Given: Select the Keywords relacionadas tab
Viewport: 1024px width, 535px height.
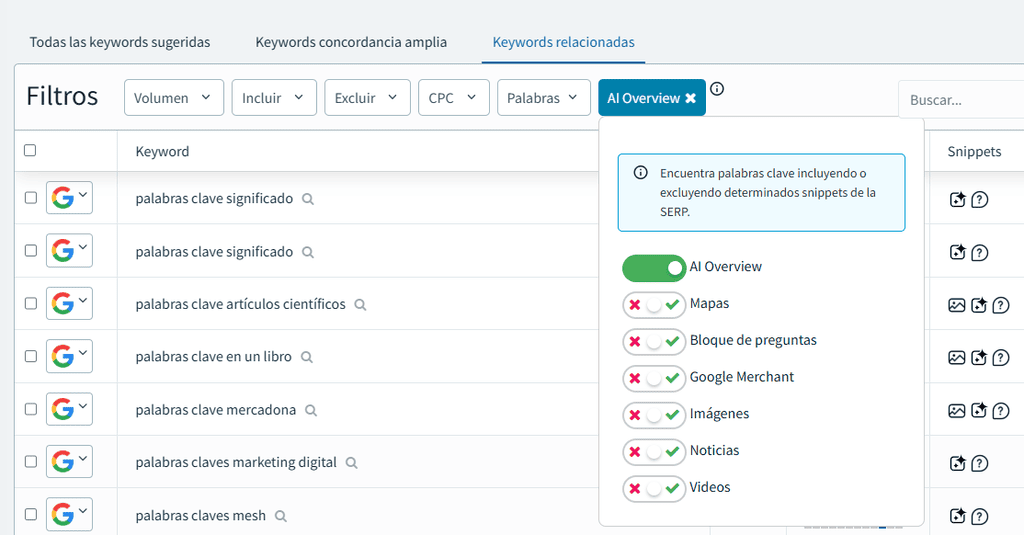Looking at the screenshot, I should point(563,42).
